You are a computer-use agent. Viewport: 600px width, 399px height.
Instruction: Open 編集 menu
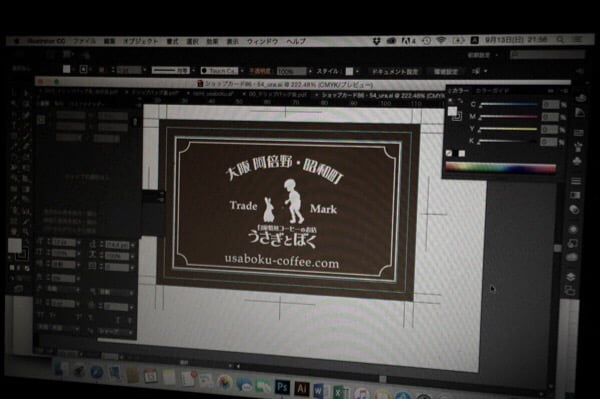click(109, 41)
